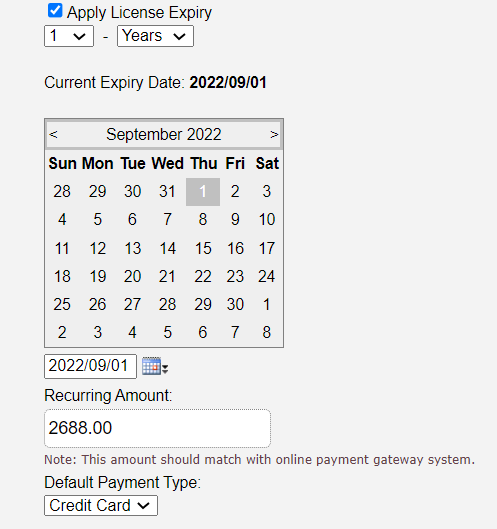Screen dimensions: 497x529
Task: Choose September 10 in calendar
Action: point(267,220)
